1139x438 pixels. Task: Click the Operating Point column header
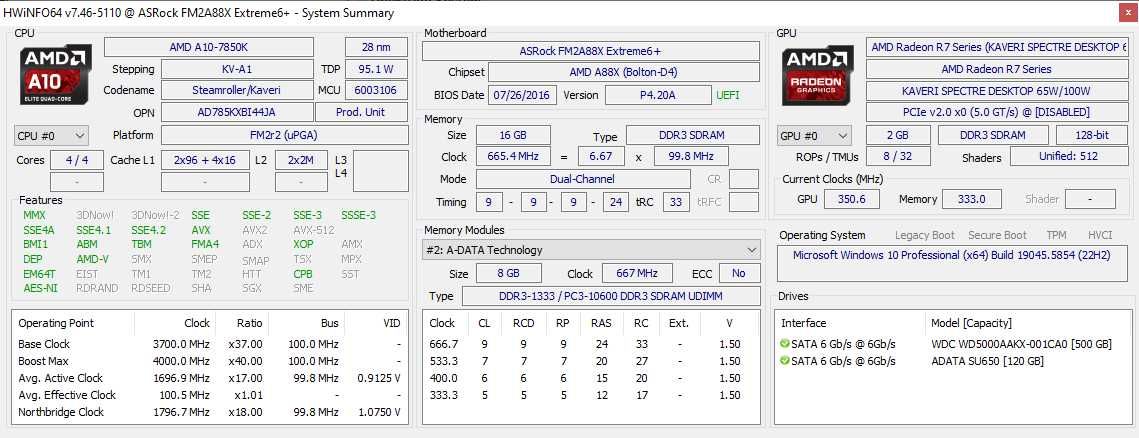point(56,323)
